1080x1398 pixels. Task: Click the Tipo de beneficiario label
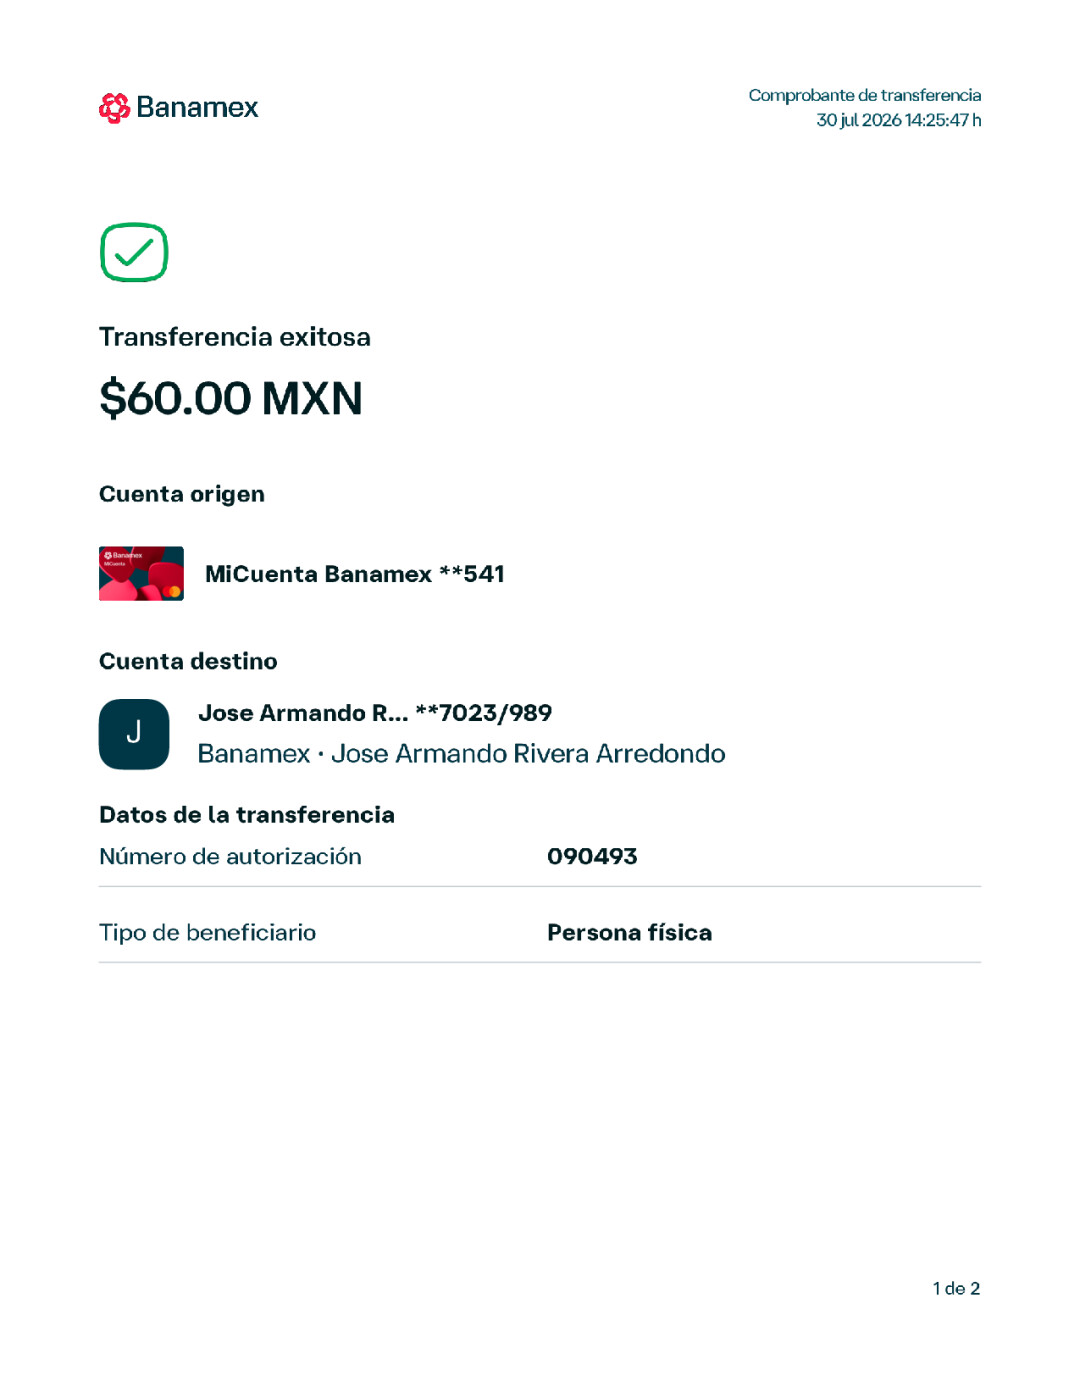point(208,933)
